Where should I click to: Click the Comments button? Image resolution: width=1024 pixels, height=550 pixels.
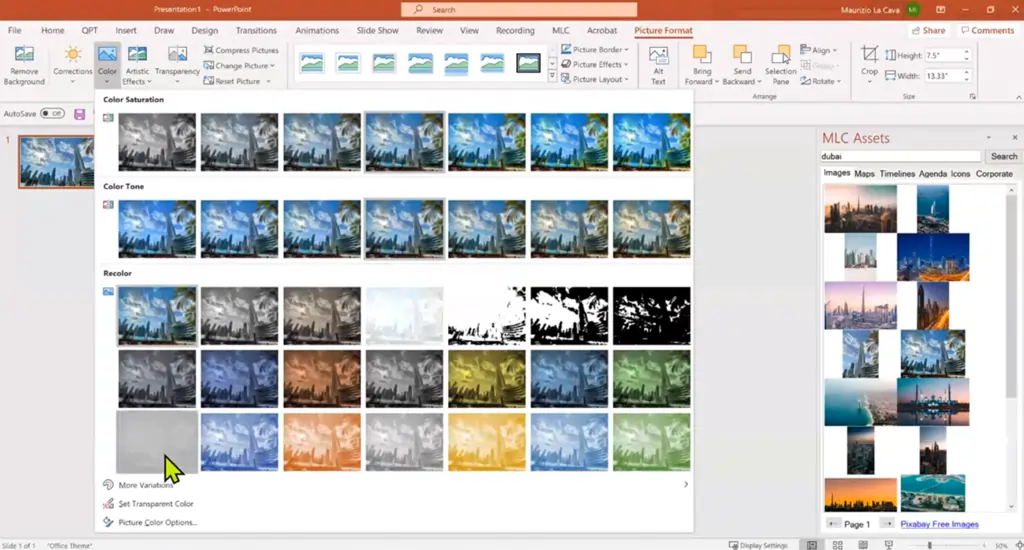pyautogui.click(x=987, y=31)
